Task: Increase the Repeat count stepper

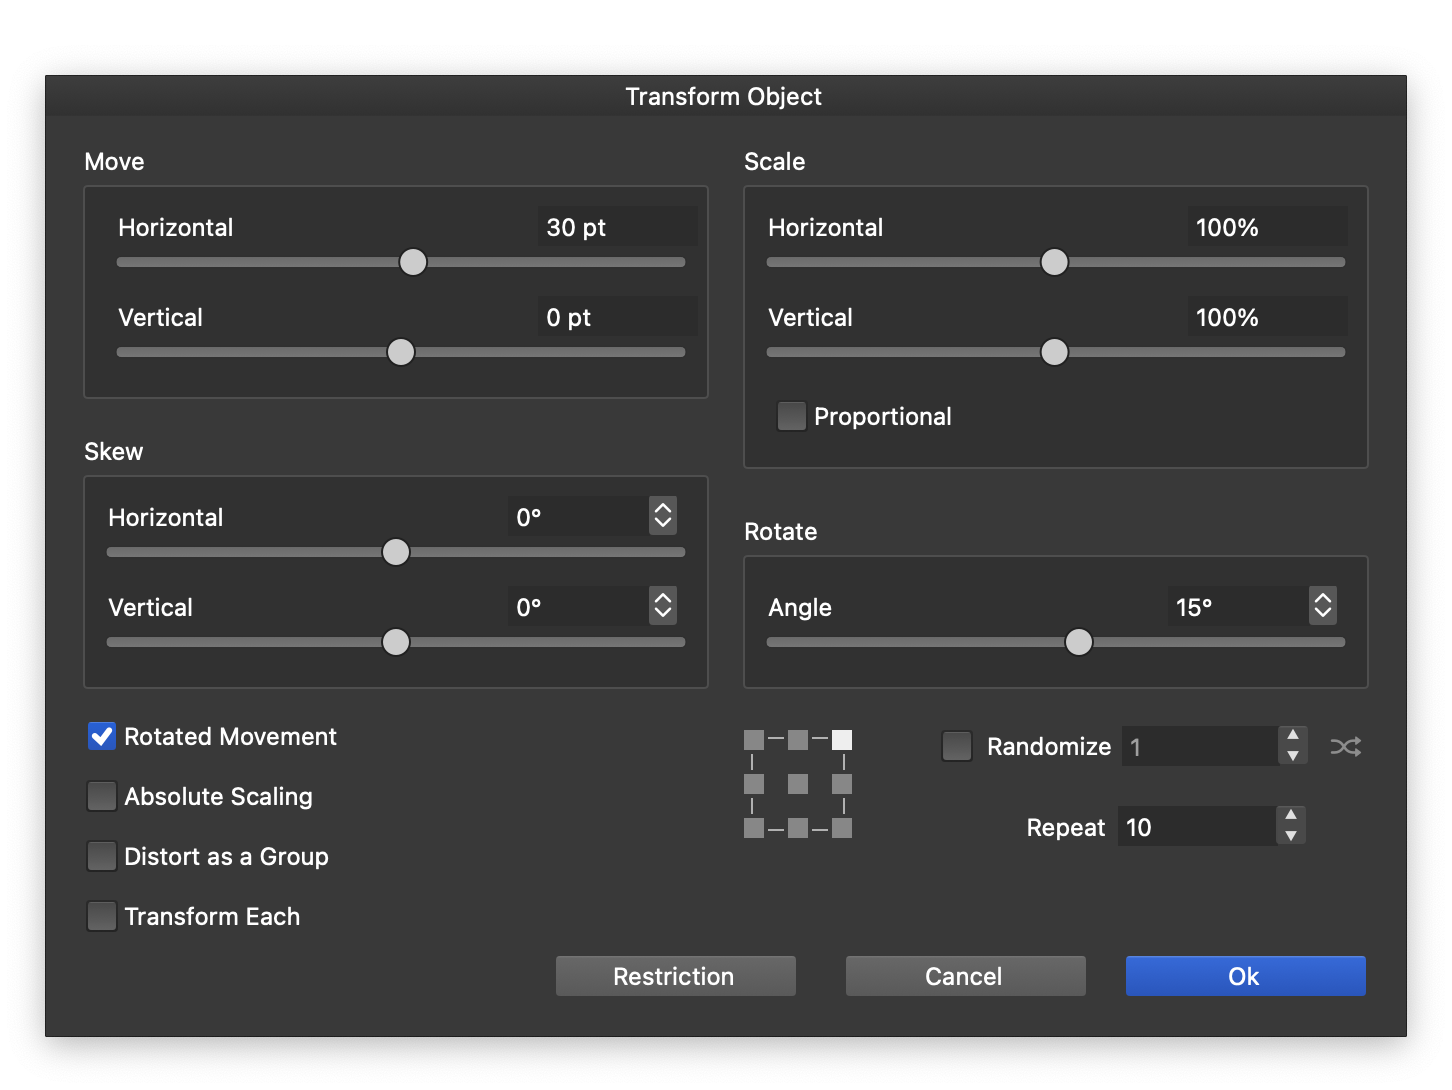Action: point(1291,816)
